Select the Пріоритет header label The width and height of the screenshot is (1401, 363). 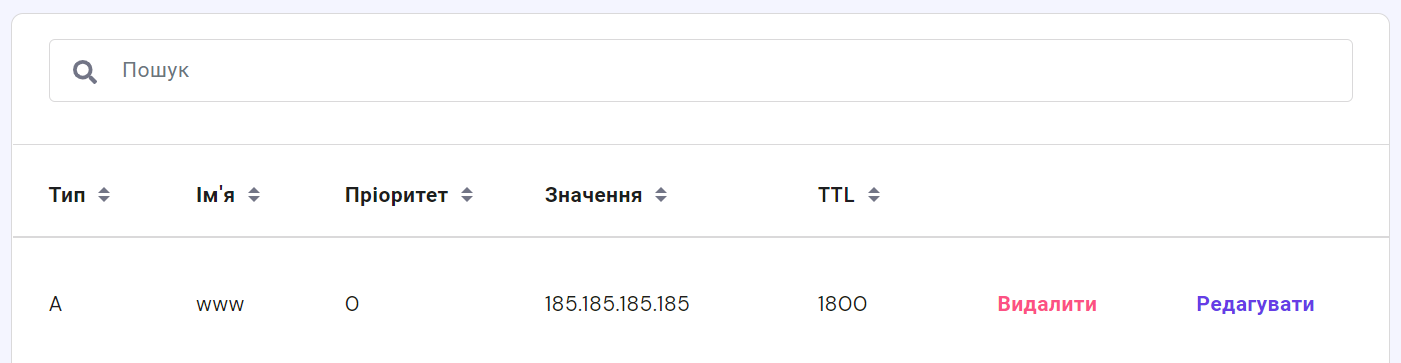tap(397, 195)
